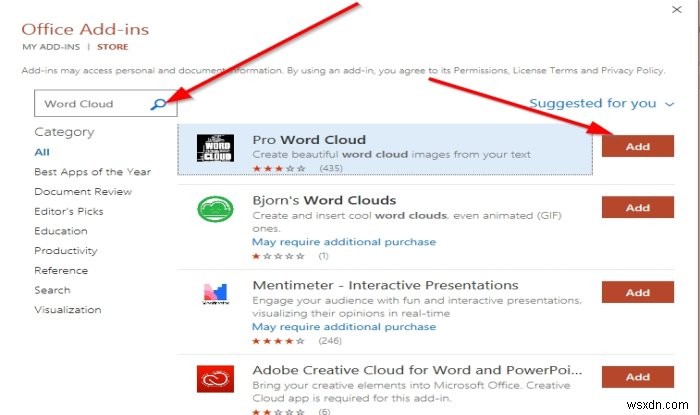The height and width of the screenshot is (415, 700).
Task: Select the Education category
Action: point(61,231)
